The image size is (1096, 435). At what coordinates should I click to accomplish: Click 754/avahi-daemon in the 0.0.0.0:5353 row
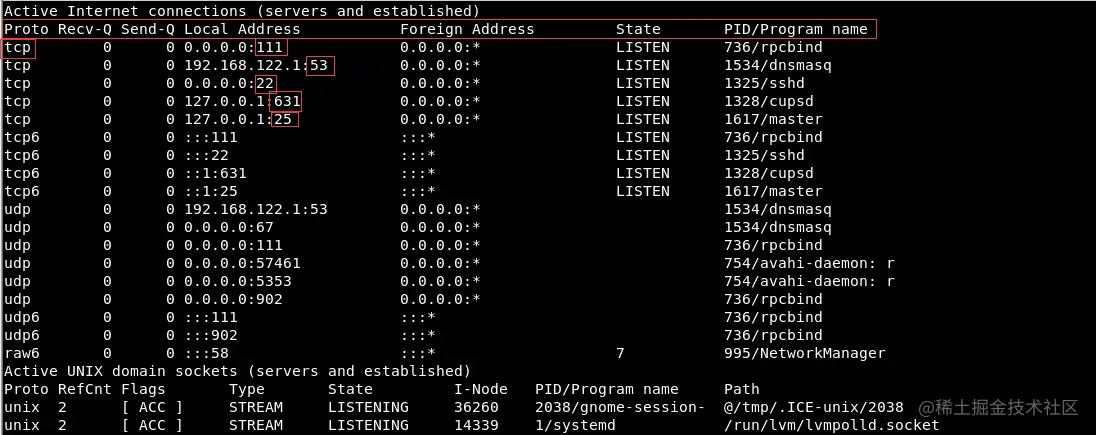(x=809, y=281)
